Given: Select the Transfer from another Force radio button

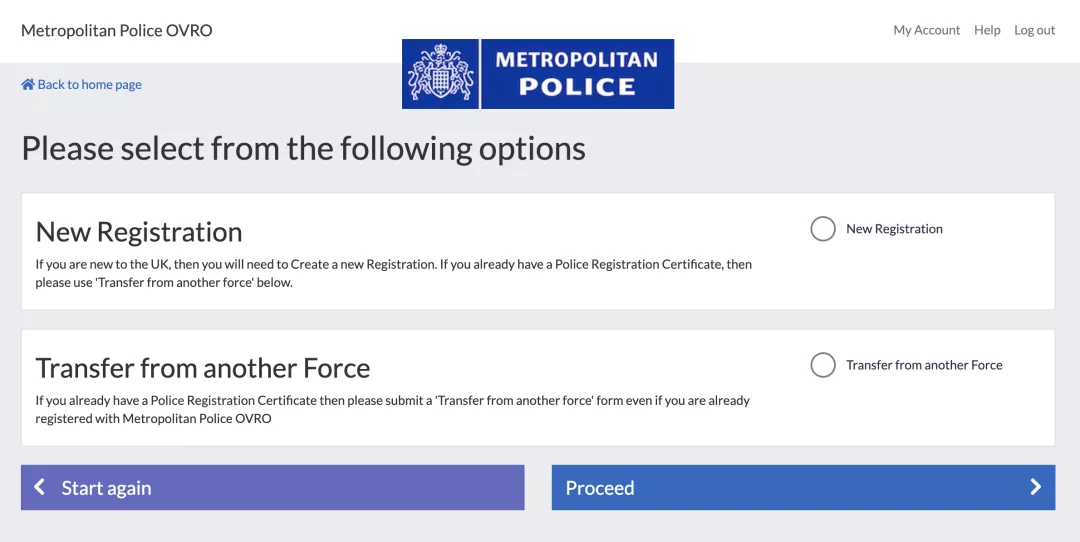Looking at the screenshot, I should pyautogui.click(x=822, y=365).
